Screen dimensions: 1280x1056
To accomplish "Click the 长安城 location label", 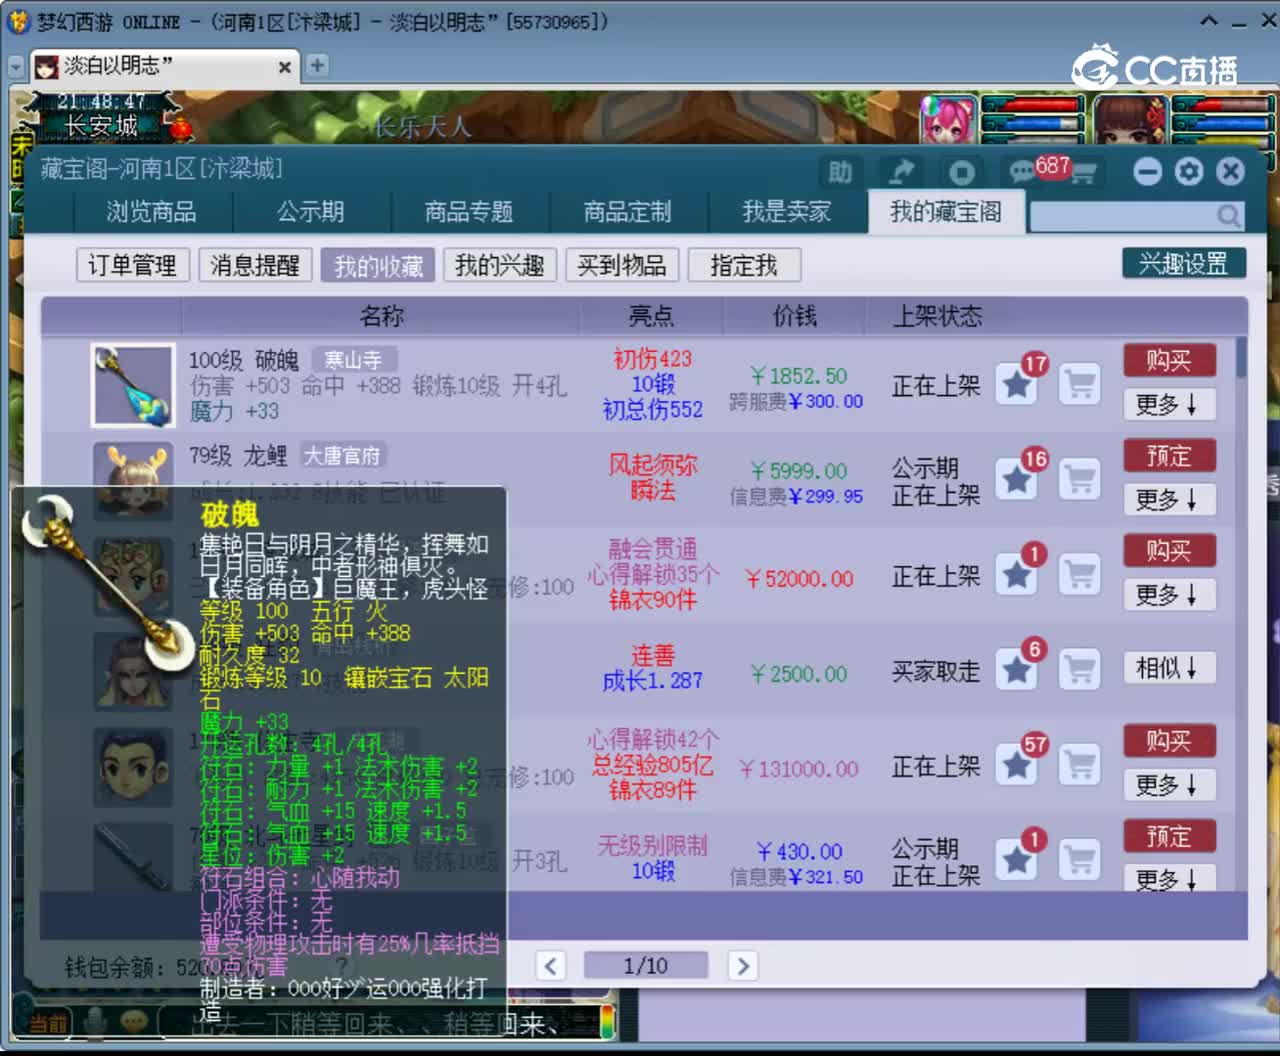I will [x=101, y=126].
